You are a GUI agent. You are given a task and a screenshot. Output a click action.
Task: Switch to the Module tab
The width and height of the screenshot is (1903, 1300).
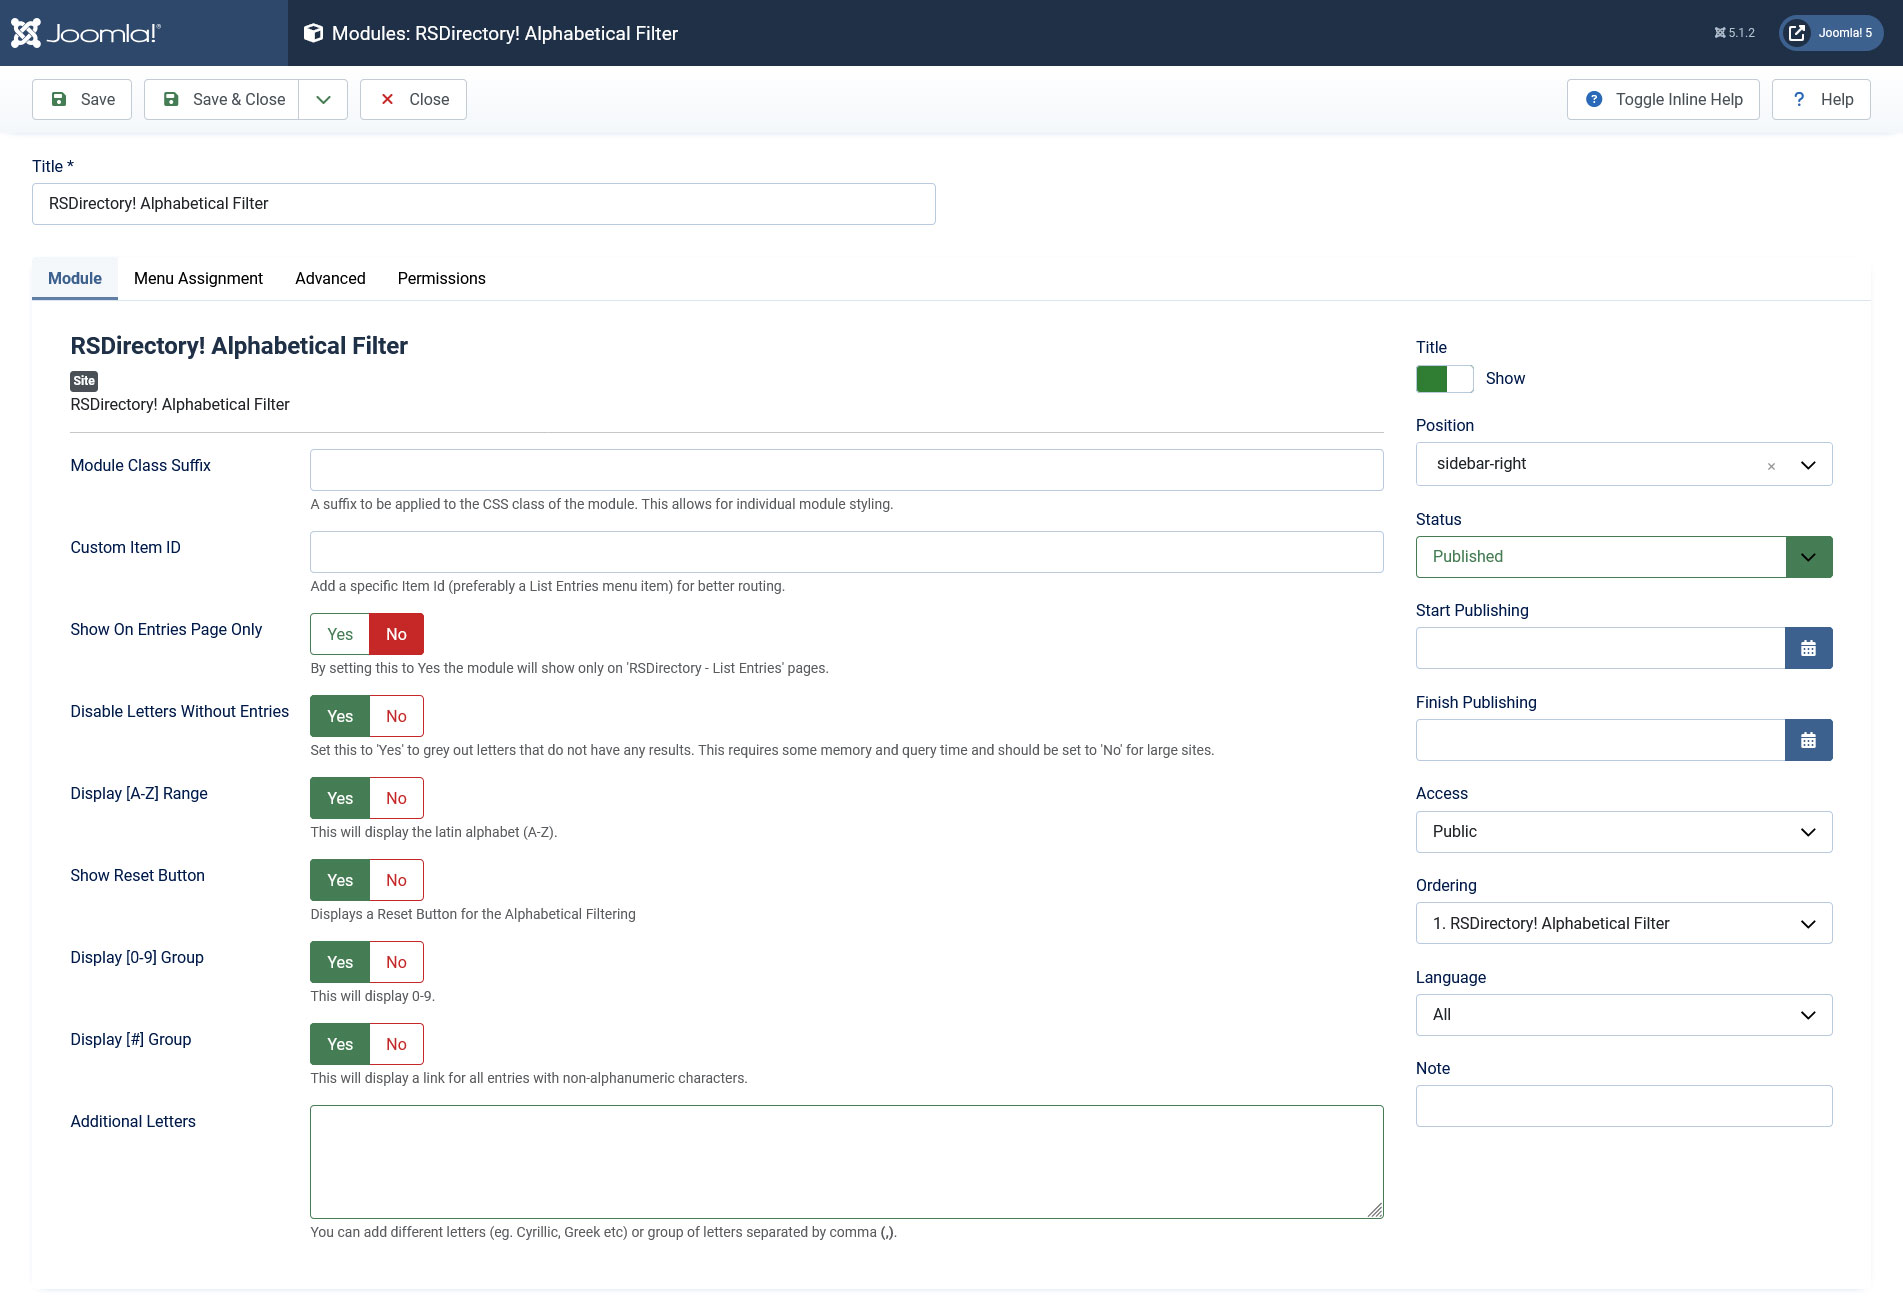(x=75, y=278)
